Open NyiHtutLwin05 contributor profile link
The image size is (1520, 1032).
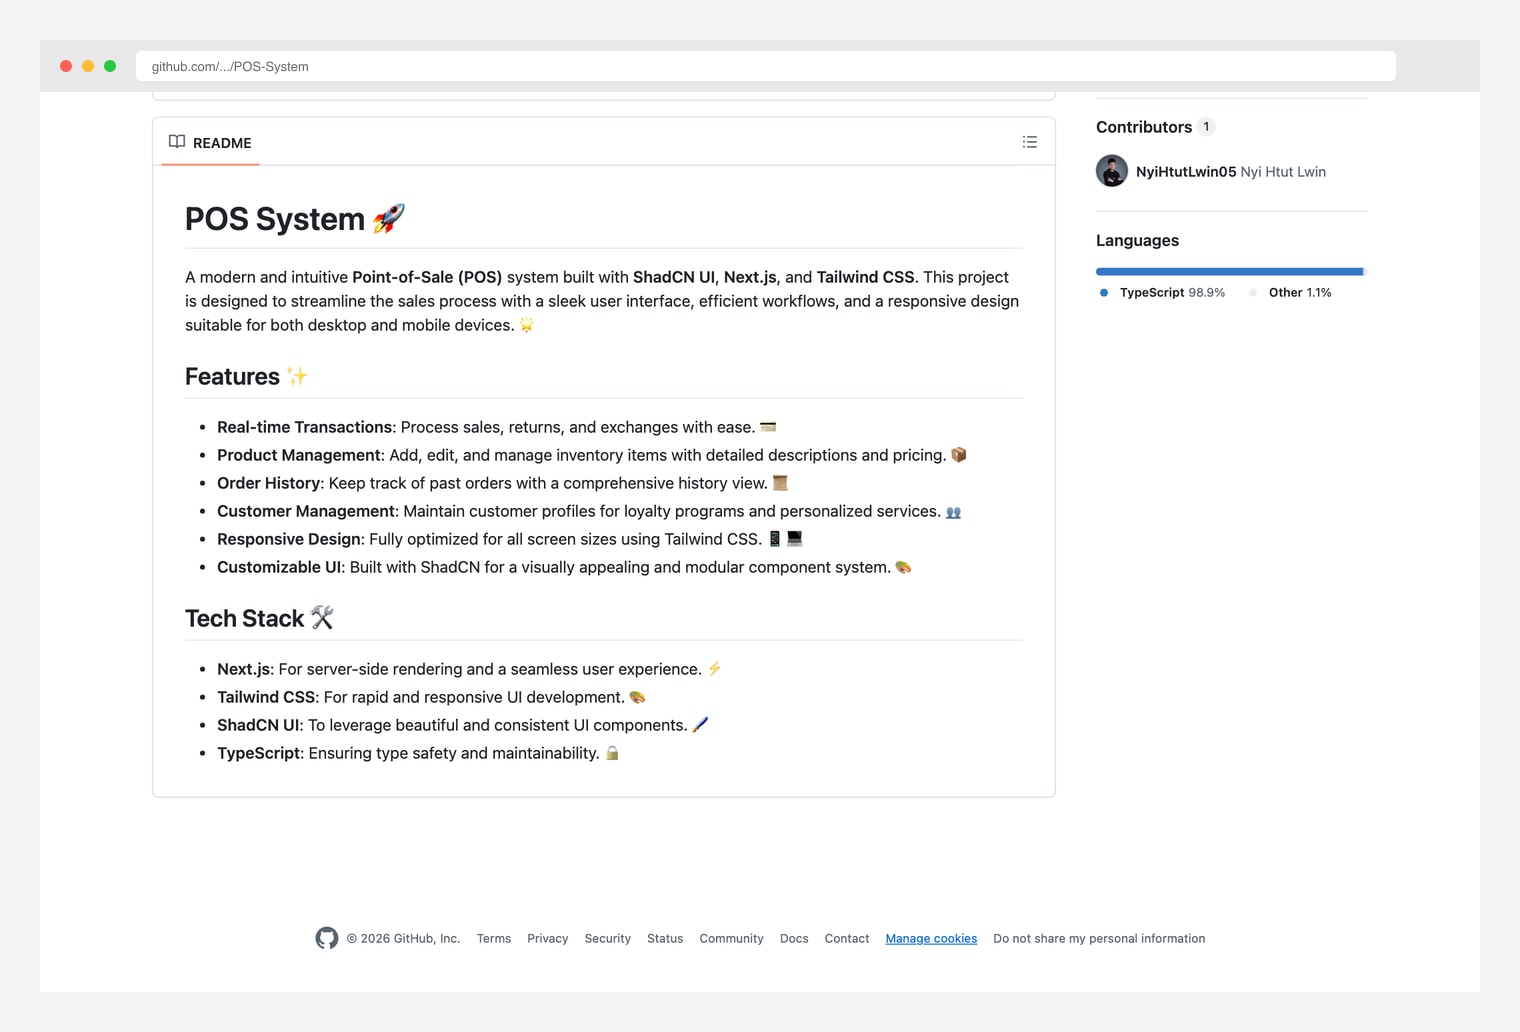point(1186,172)
